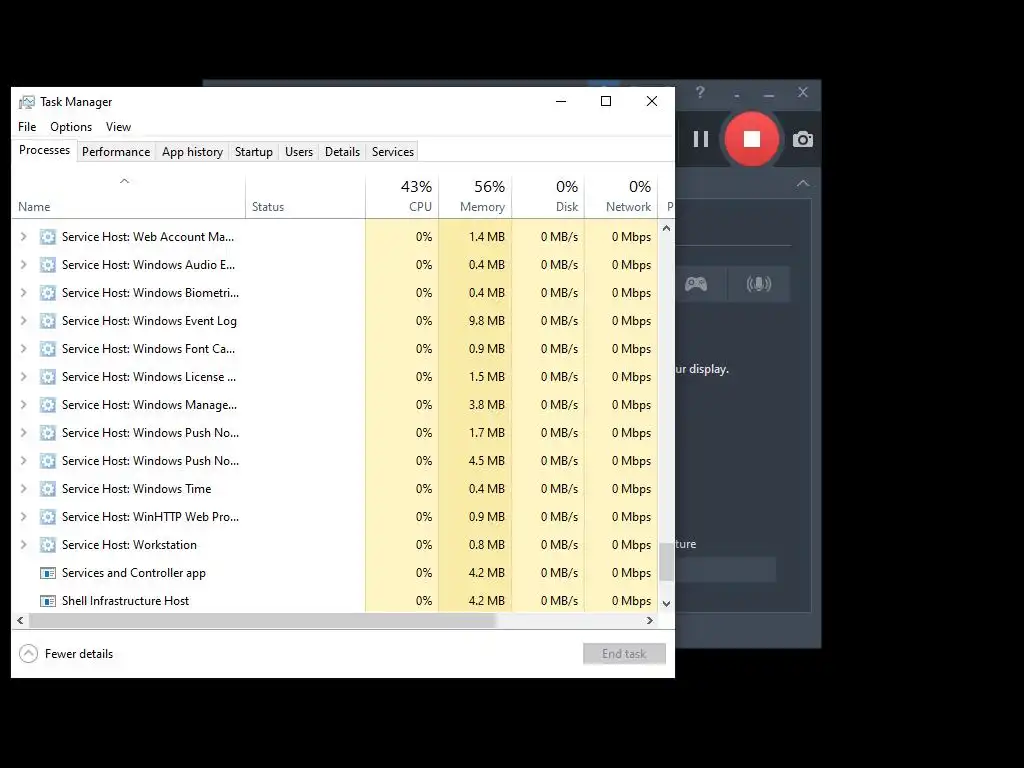This screenshot has width=1024, height=768.
Task: Expand Service Host: Workstation row
Action: [24, 545]
